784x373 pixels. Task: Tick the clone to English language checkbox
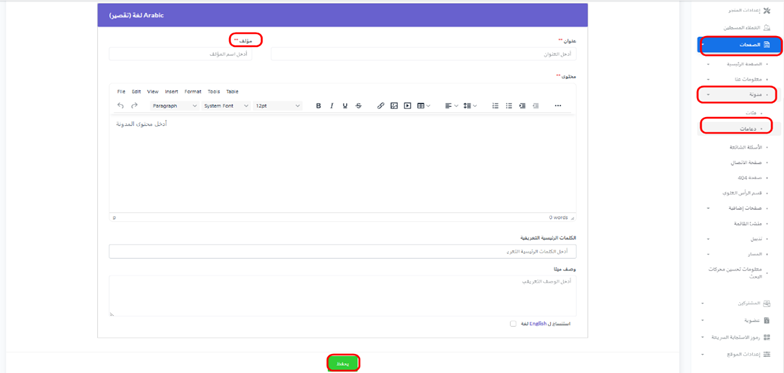tap(513, 324)
